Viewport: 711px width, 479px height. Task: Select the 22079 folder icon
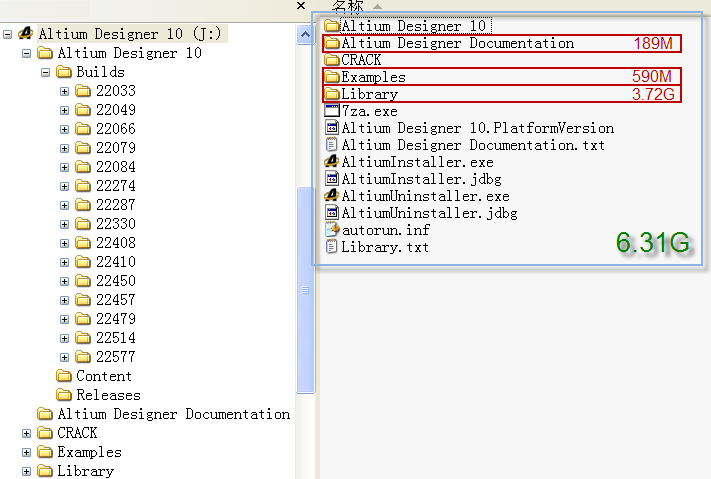[x=83, y=148]
